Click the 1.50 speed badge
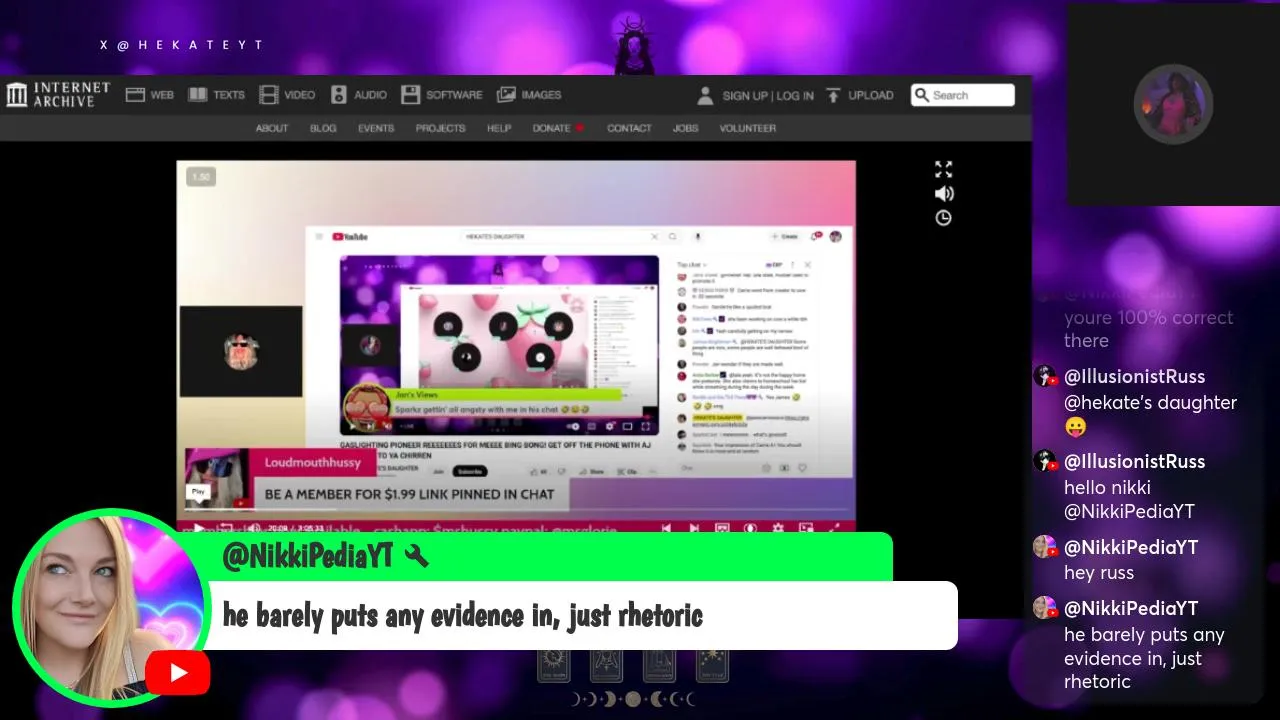This screenshot has width=1280, height=720. [x=201, y=177]
